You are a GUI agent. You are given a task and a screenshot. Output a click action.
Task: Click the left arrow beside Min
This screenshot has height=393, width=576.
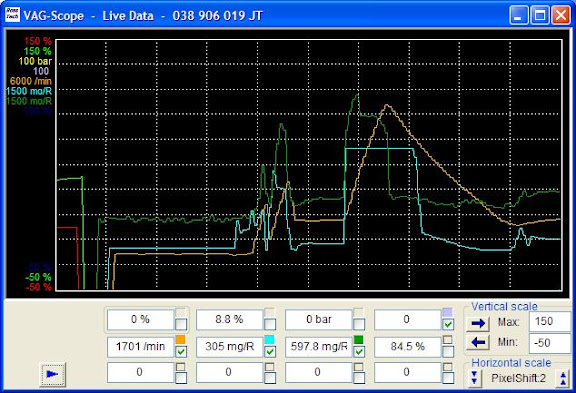click(478, 342)
